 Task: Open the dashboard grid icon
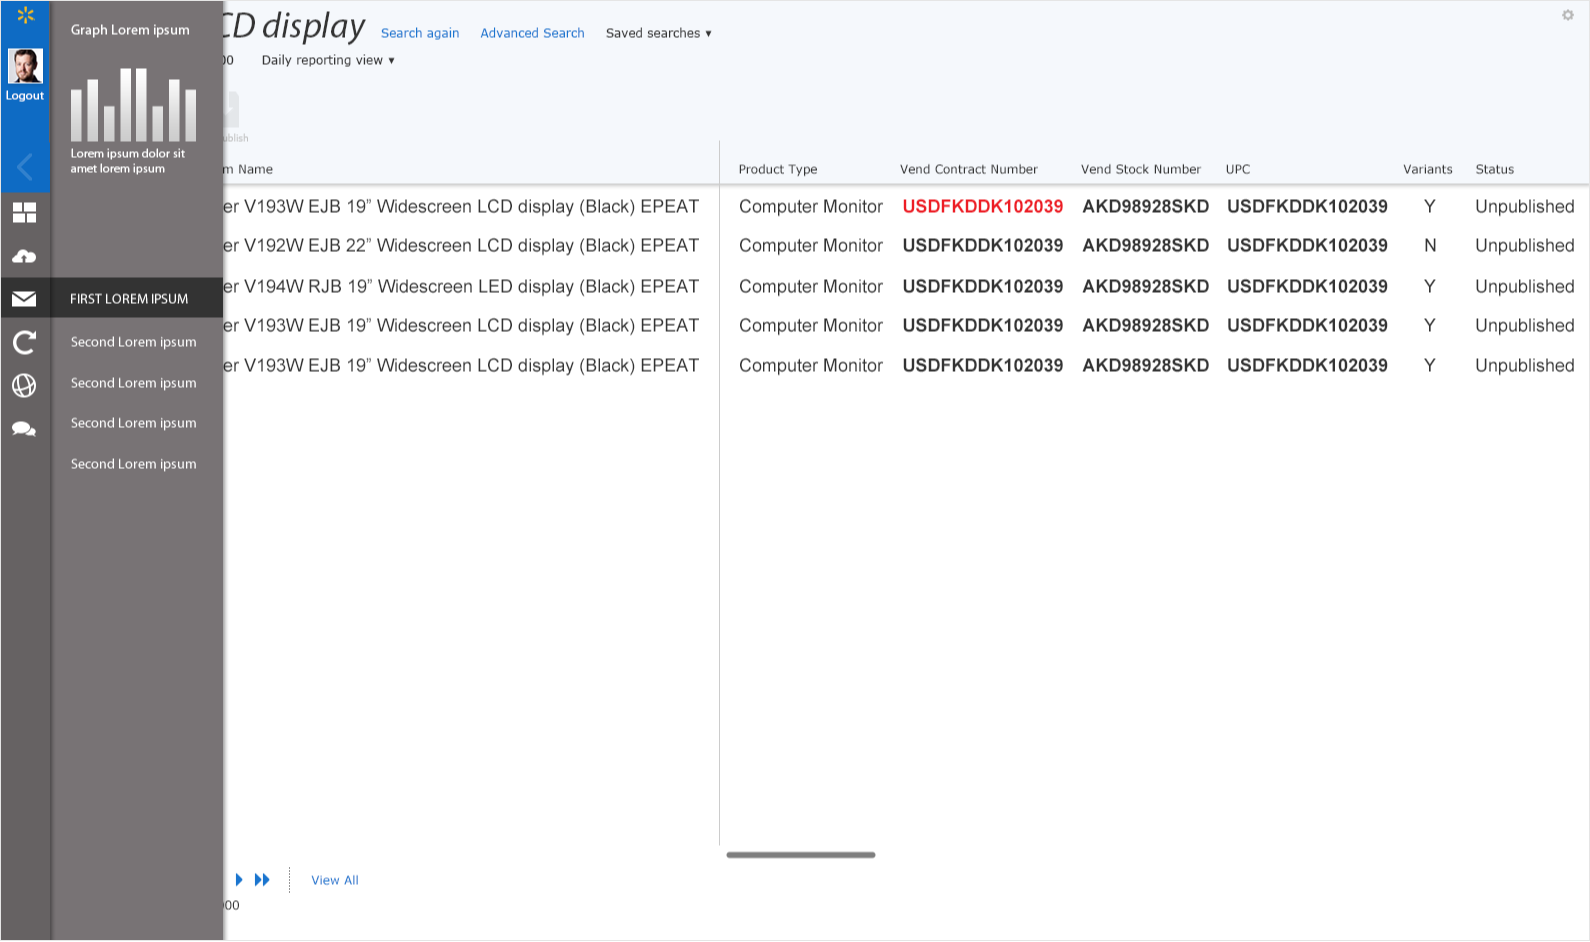pos(24,213)
